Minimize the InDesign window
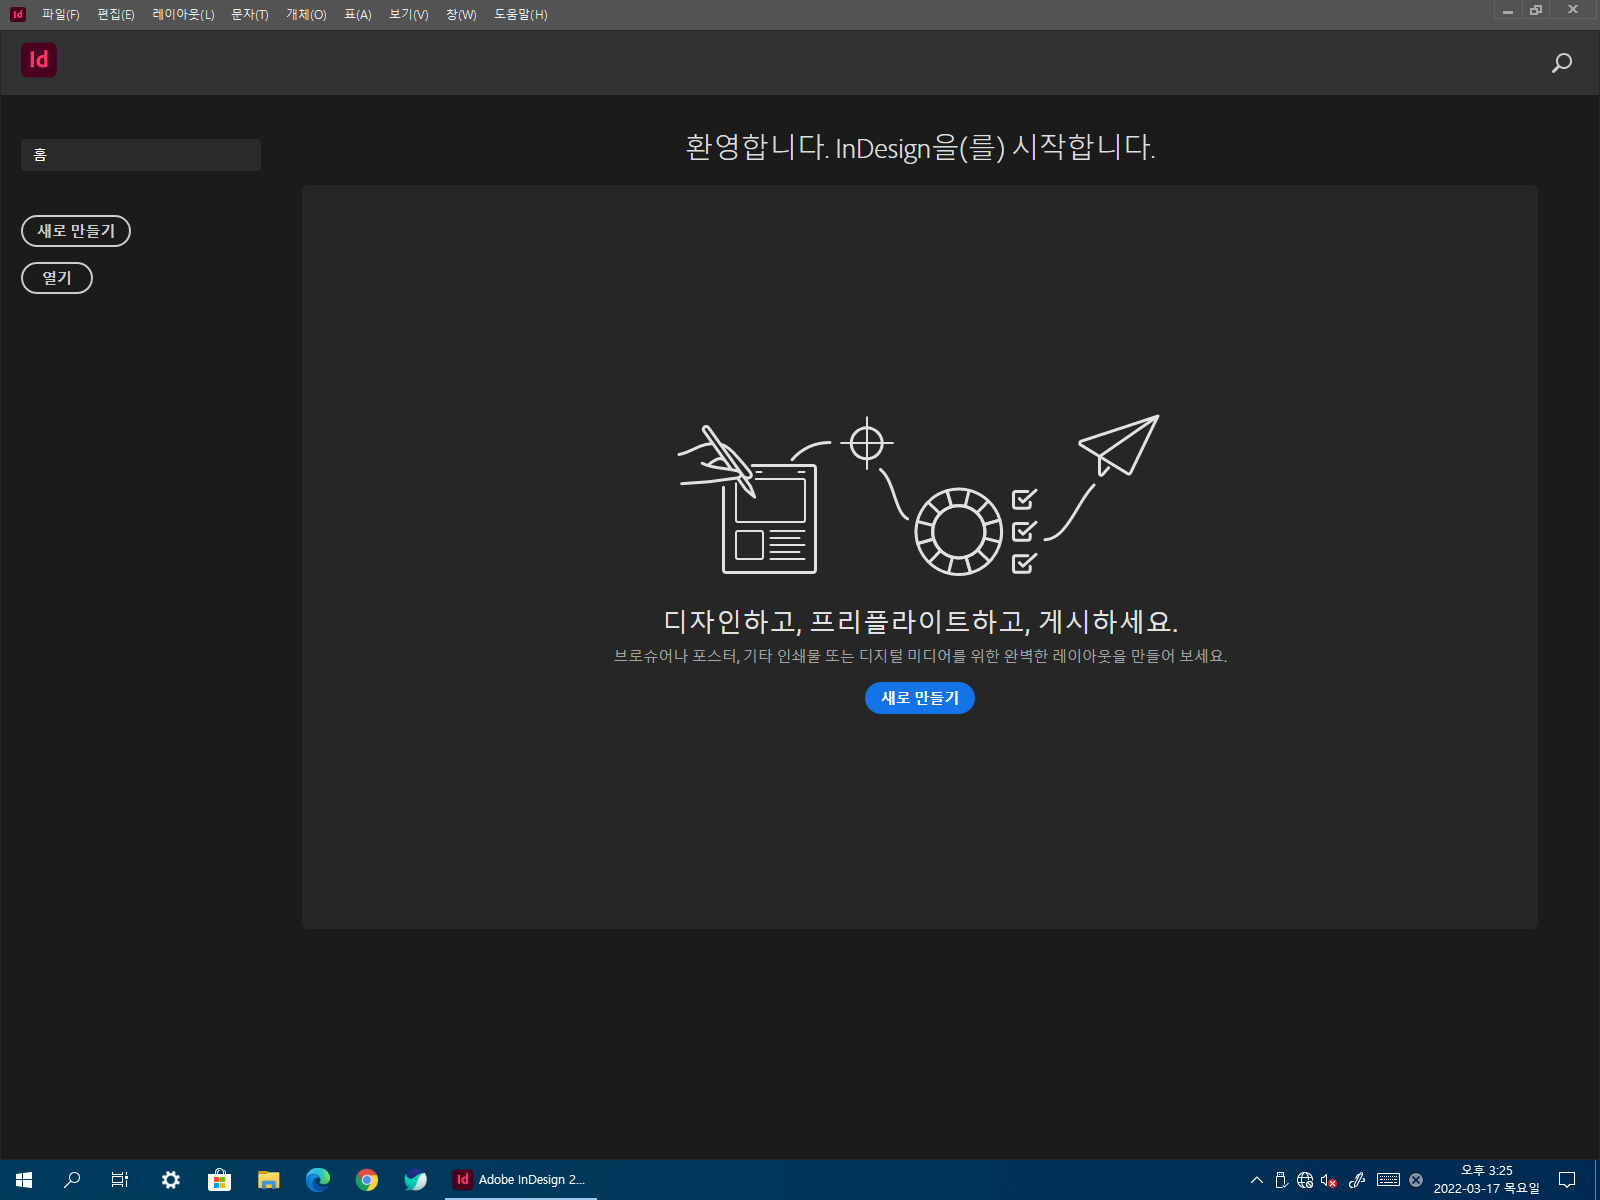 [x=1508, y=10]
